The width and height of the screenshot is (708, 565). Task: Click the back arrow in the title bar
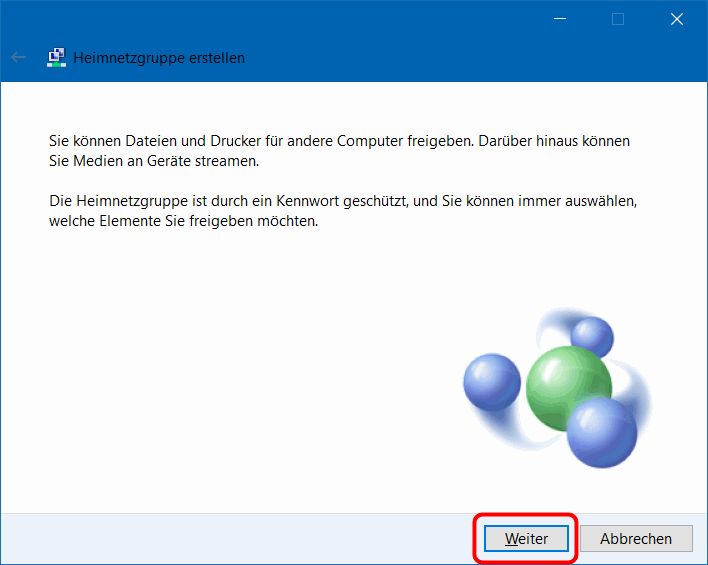coord(18,58)
